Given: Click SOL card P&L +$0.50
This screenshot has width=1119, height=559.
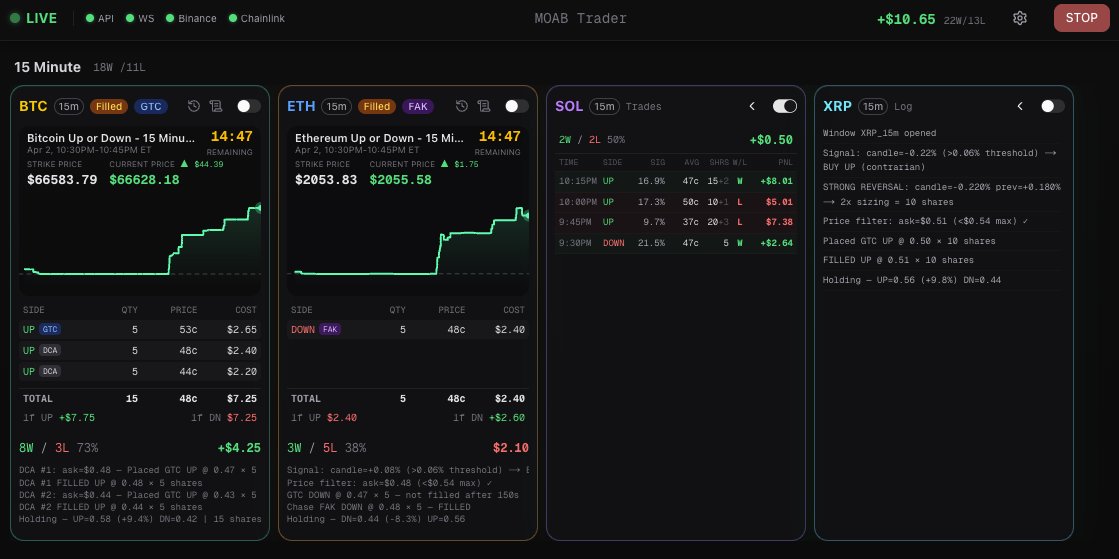Looking at the screenshot, I should 771,140.
